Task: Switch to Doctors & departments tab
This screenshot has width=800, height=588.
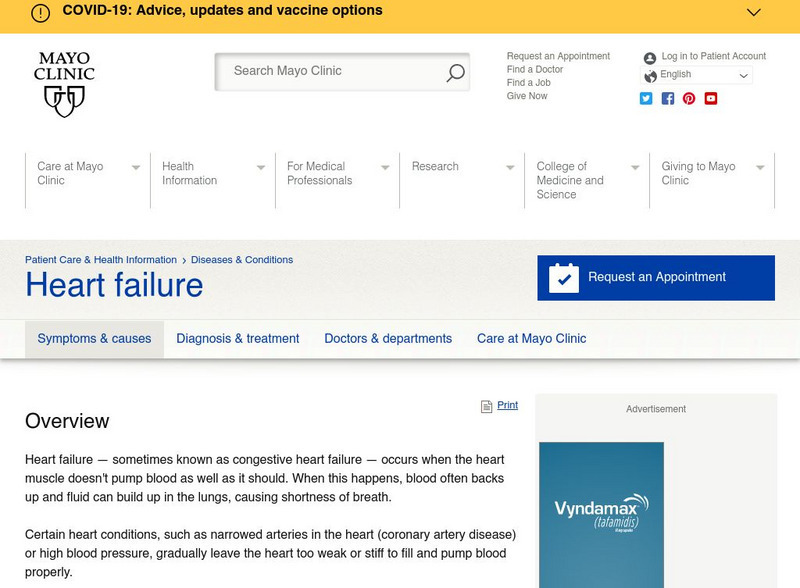Action: tap(388, 339)
